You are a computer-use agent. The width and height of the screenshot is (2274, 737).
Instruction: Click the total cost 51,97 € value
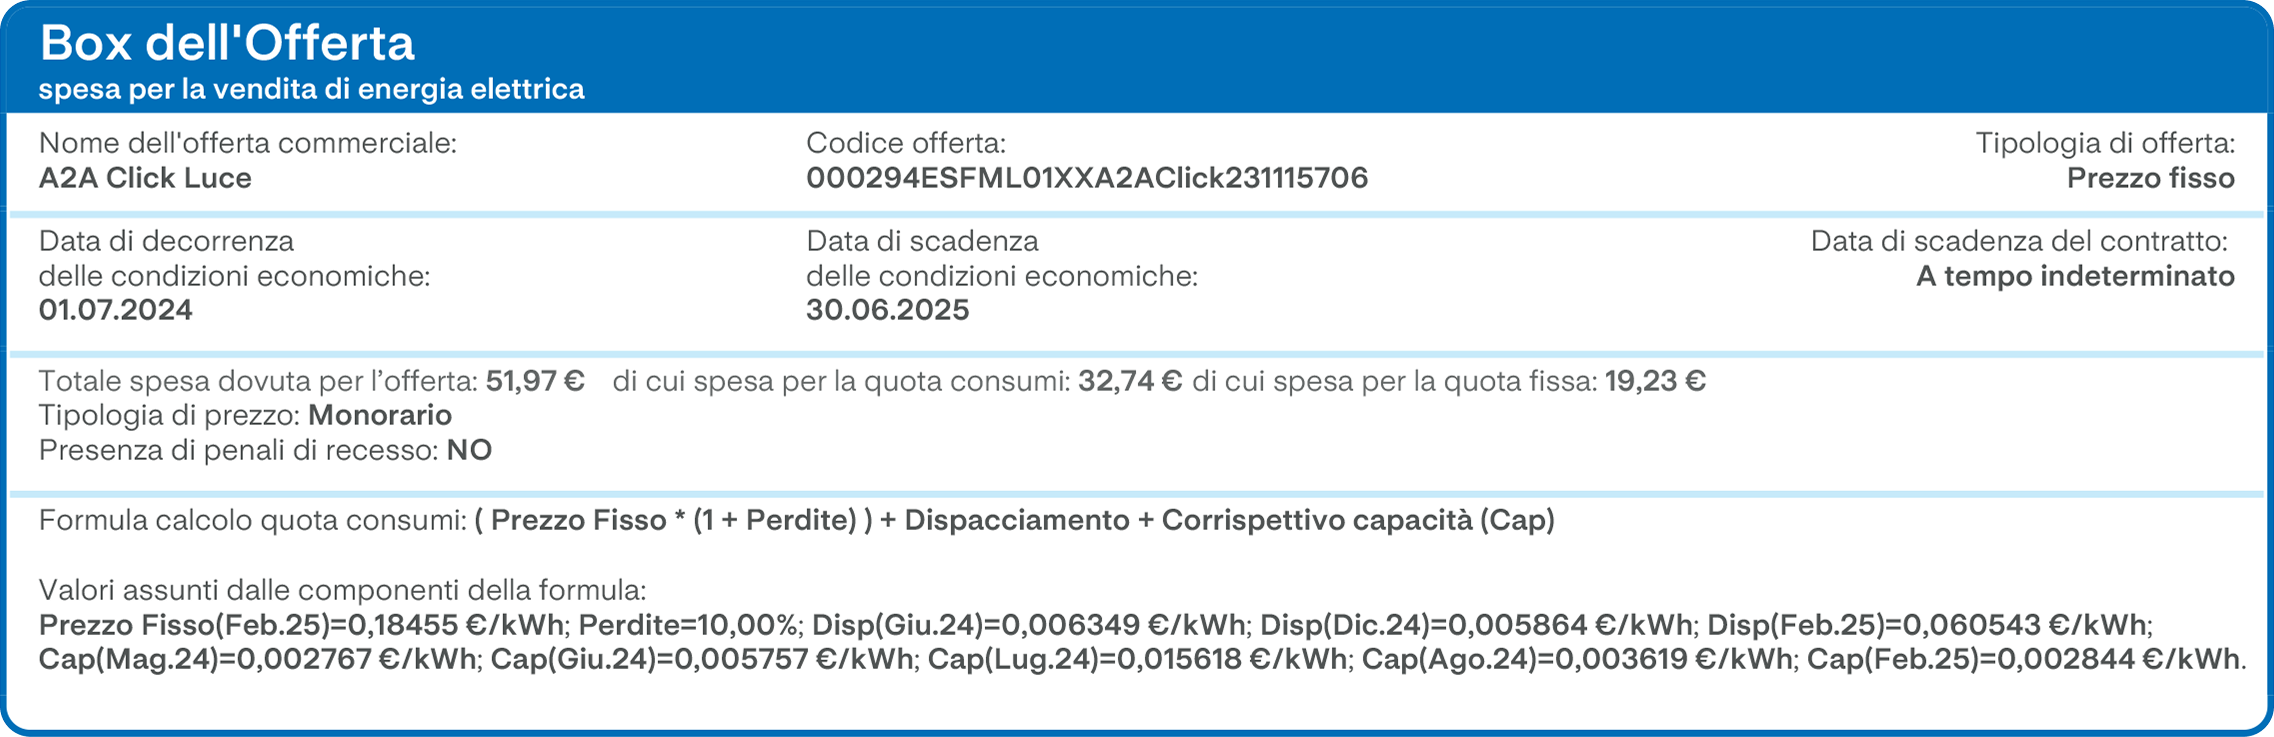pos(535,381)
